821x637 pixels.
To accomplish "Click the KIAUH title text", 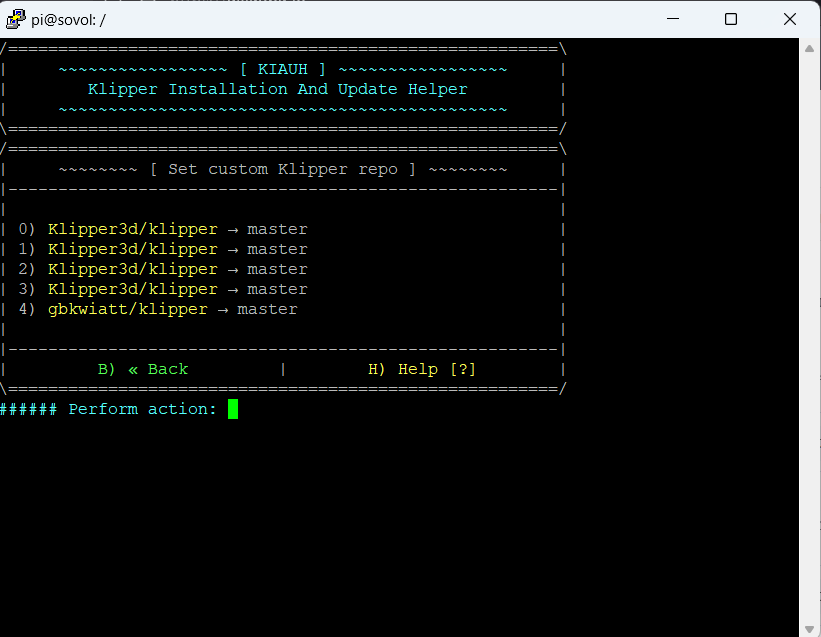I will 283,69.
